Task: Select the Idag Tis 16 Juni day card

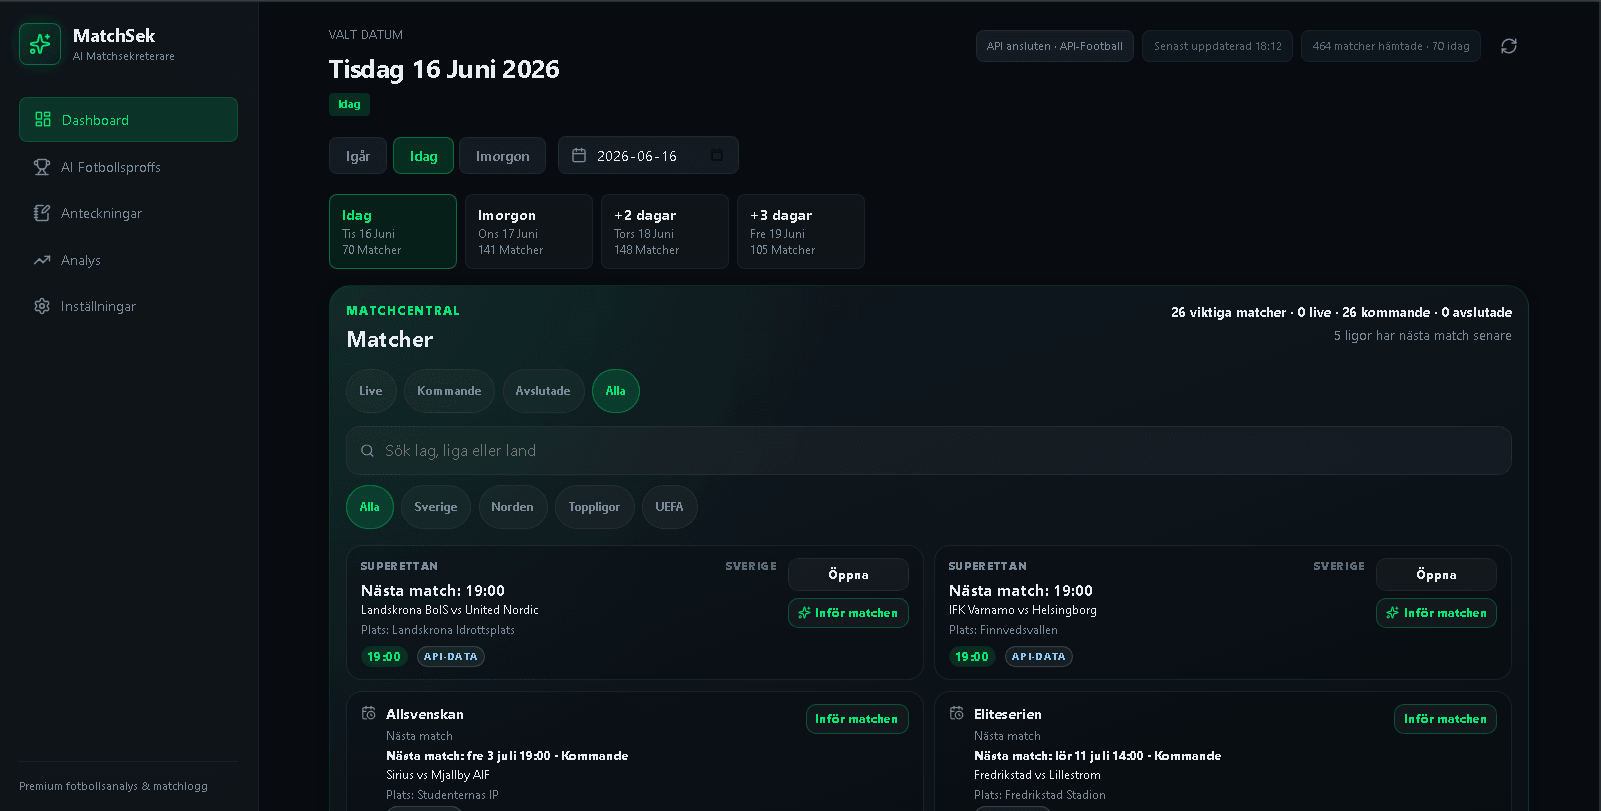Action: coord(393,231)
